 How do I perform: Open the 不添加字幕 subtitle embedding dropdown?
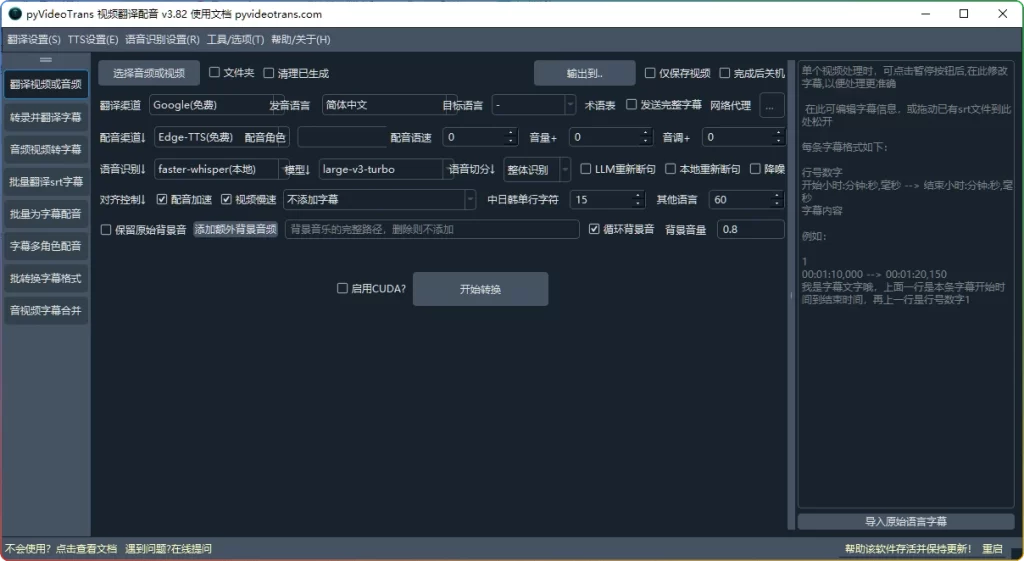pyautogui.click(x=469, y=200)
